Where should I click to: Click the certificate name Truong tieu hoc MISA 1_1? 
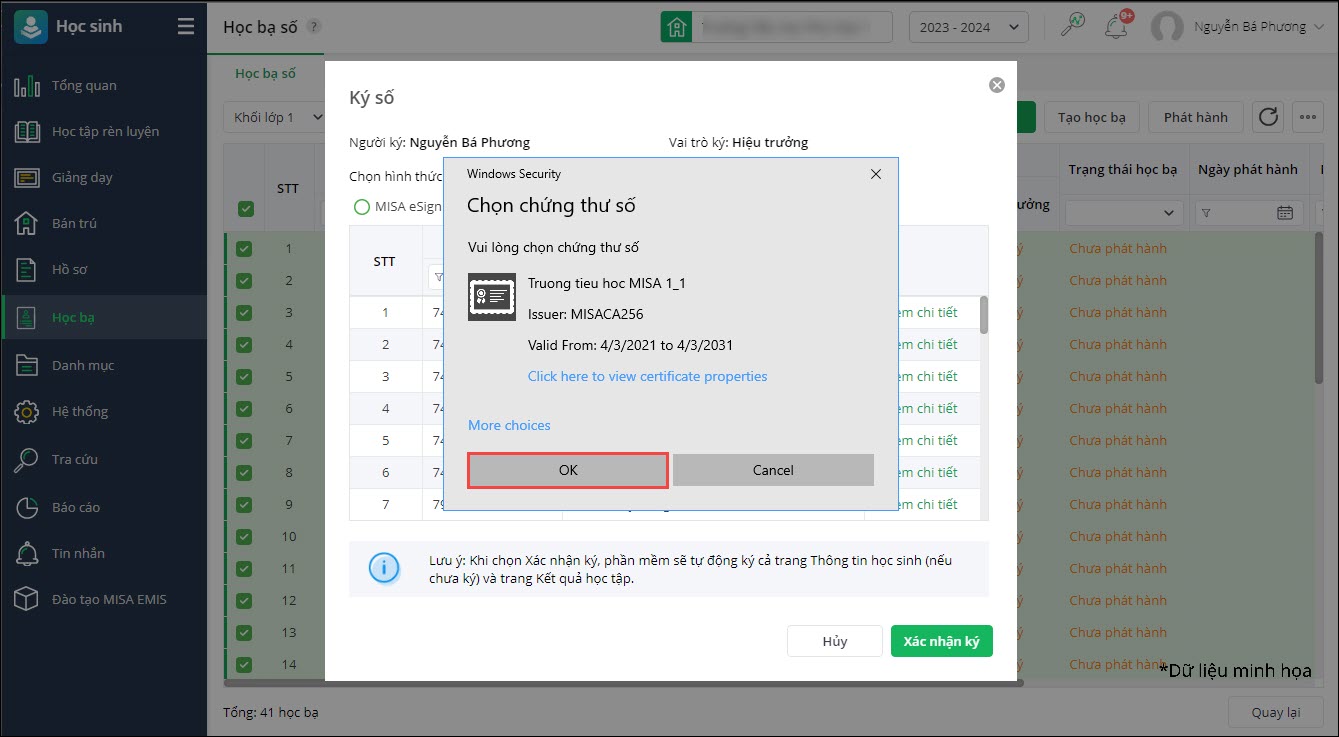click(x=607, y=284)
